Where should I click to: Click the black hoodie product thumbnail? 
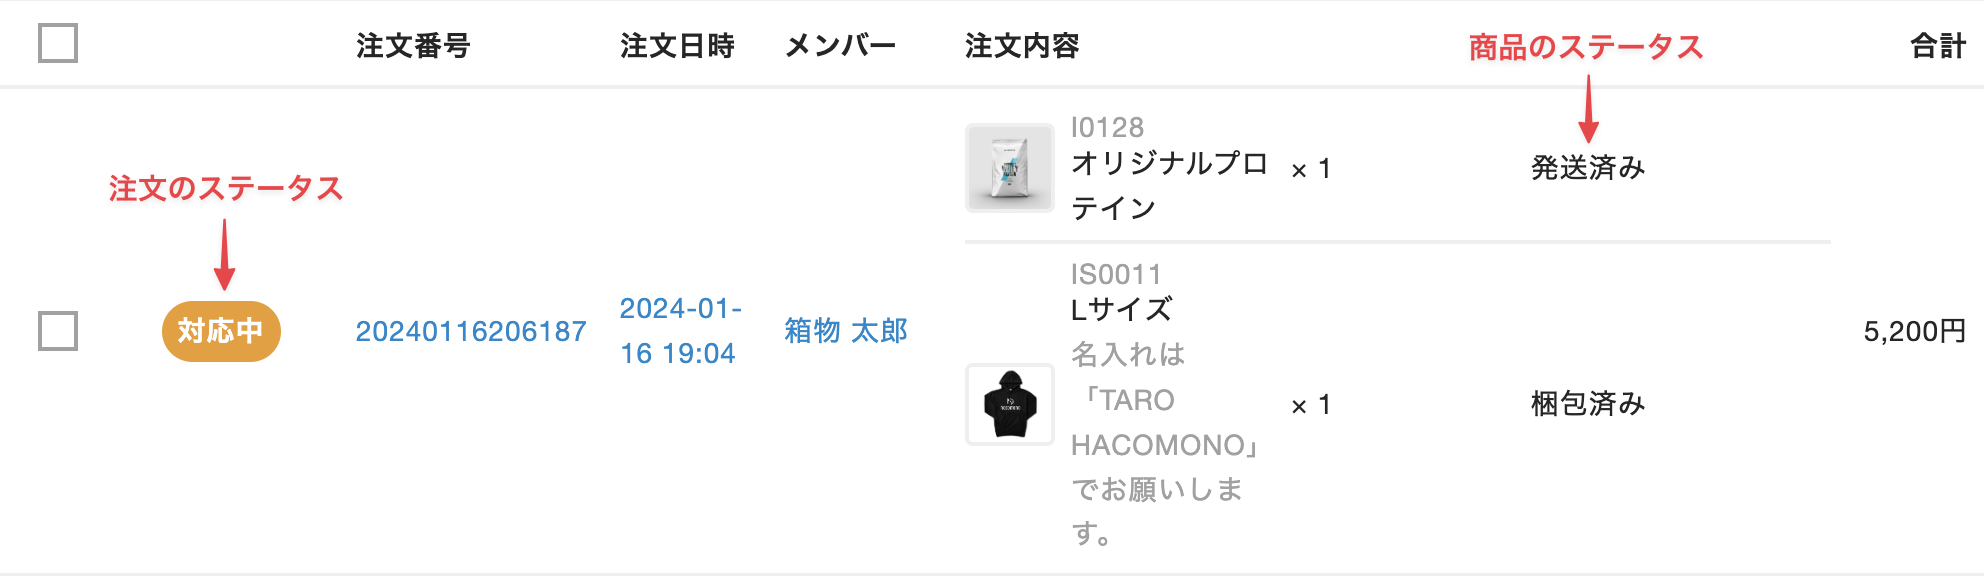click(x=1009, y=404)
